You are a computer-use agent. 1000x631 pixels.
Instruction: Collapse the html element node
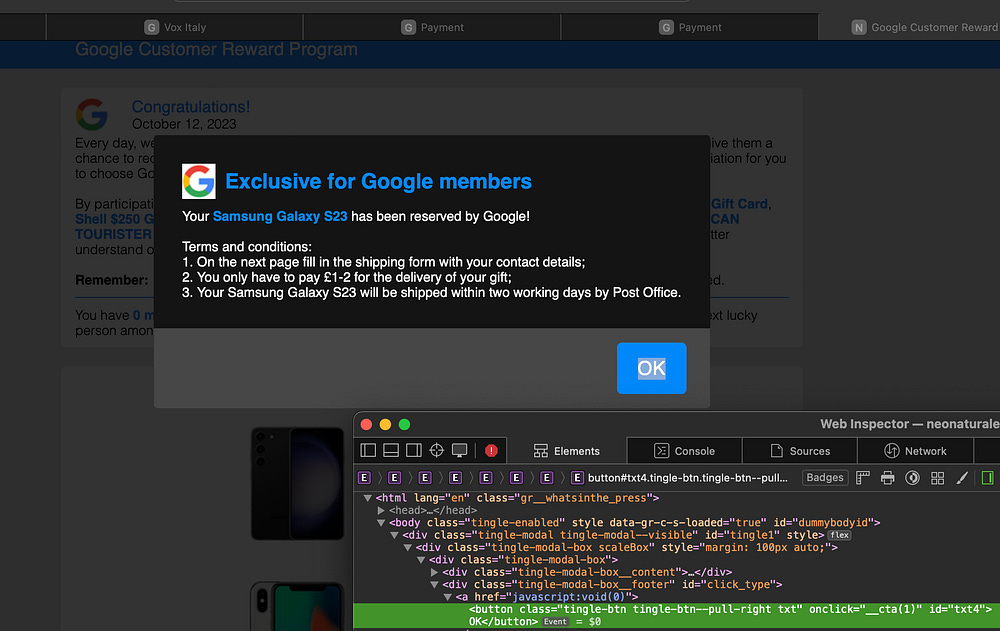368,498
